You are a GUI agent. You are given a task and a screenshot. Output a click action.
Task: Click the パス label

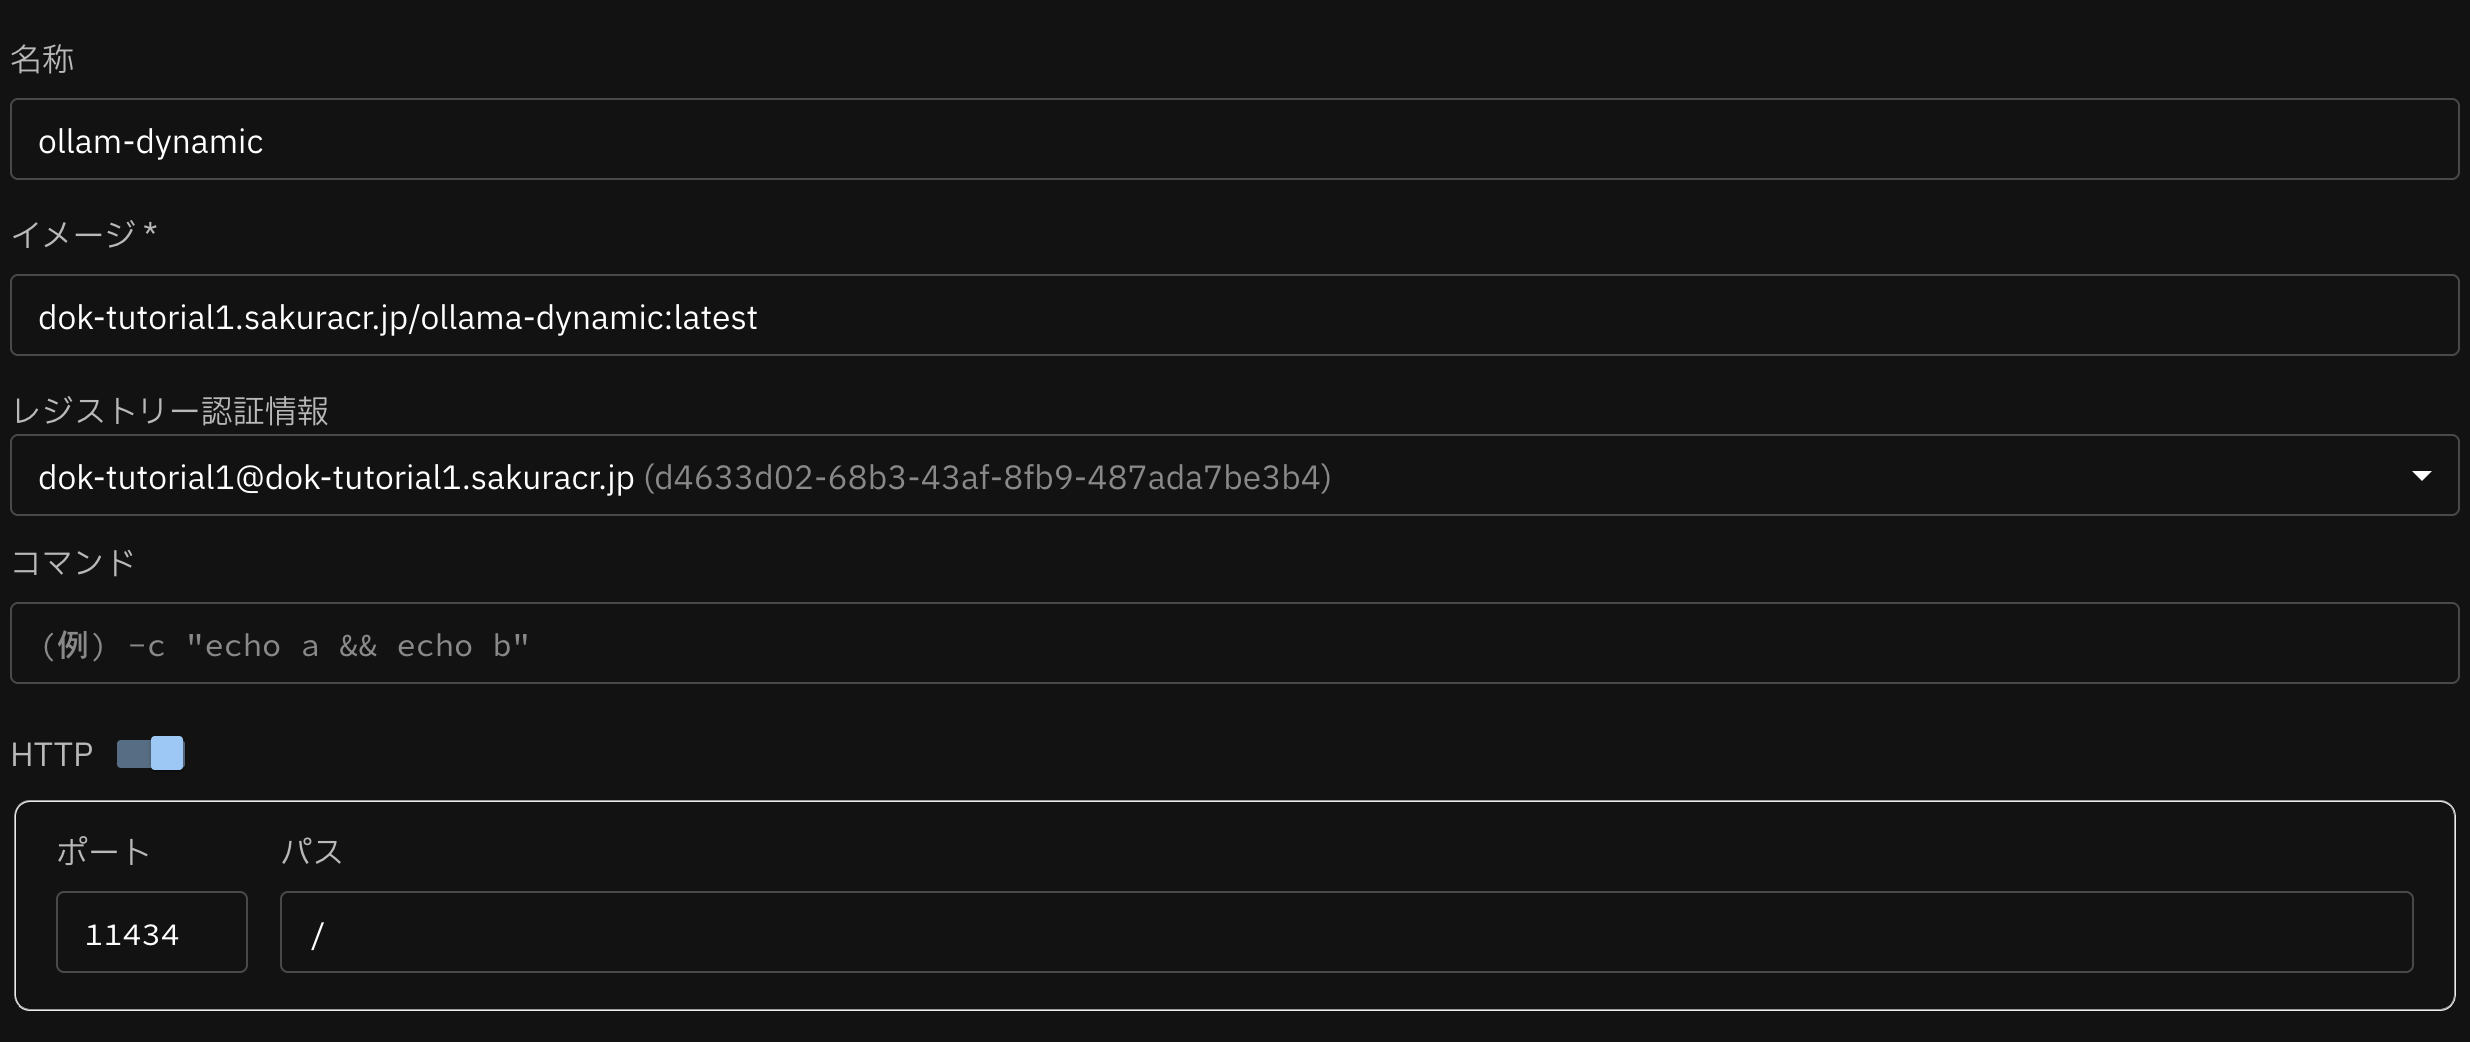[x=312, y=852]
